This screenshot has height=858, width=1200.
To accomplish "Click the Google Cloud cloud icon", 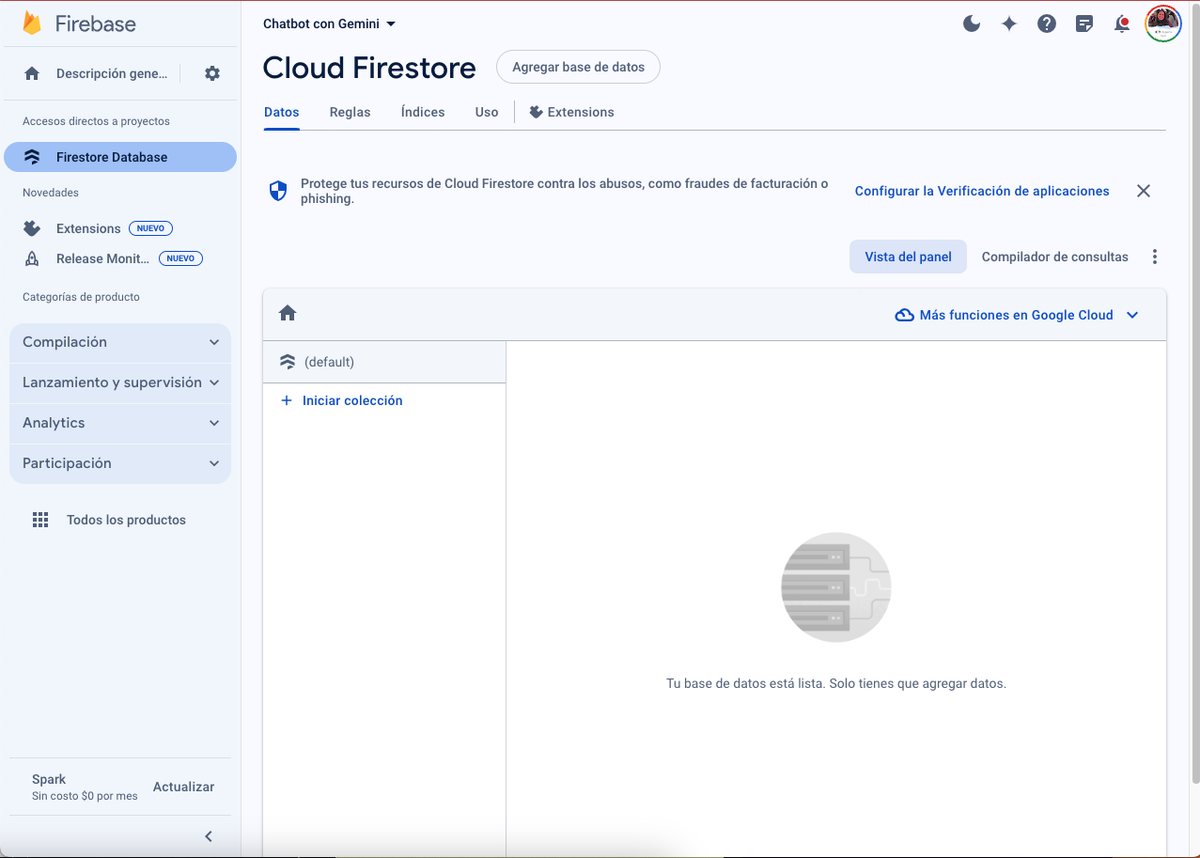I will pos(904,315).
